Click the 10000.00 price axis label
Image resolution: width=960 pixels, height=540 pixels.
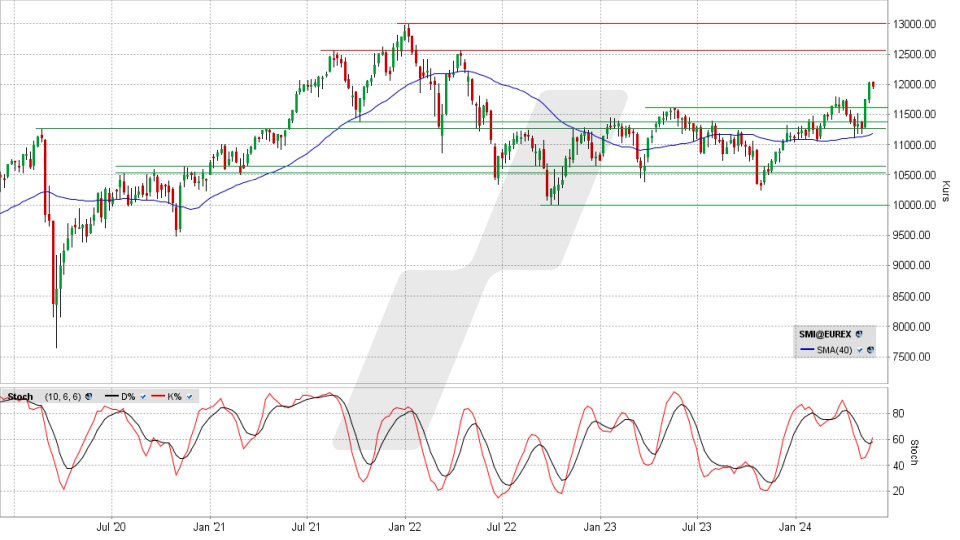[x=915, y=205]
